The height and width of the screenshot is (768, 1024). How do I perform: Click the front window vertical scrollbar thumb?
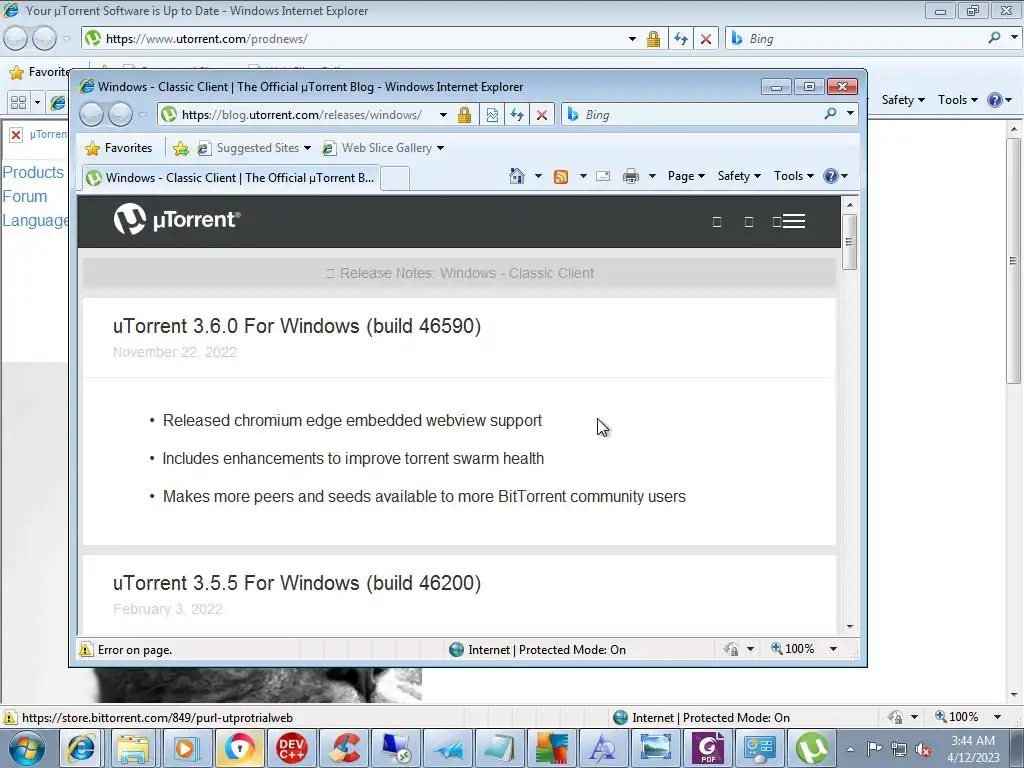pyautogui.click(x=849, y=242)
